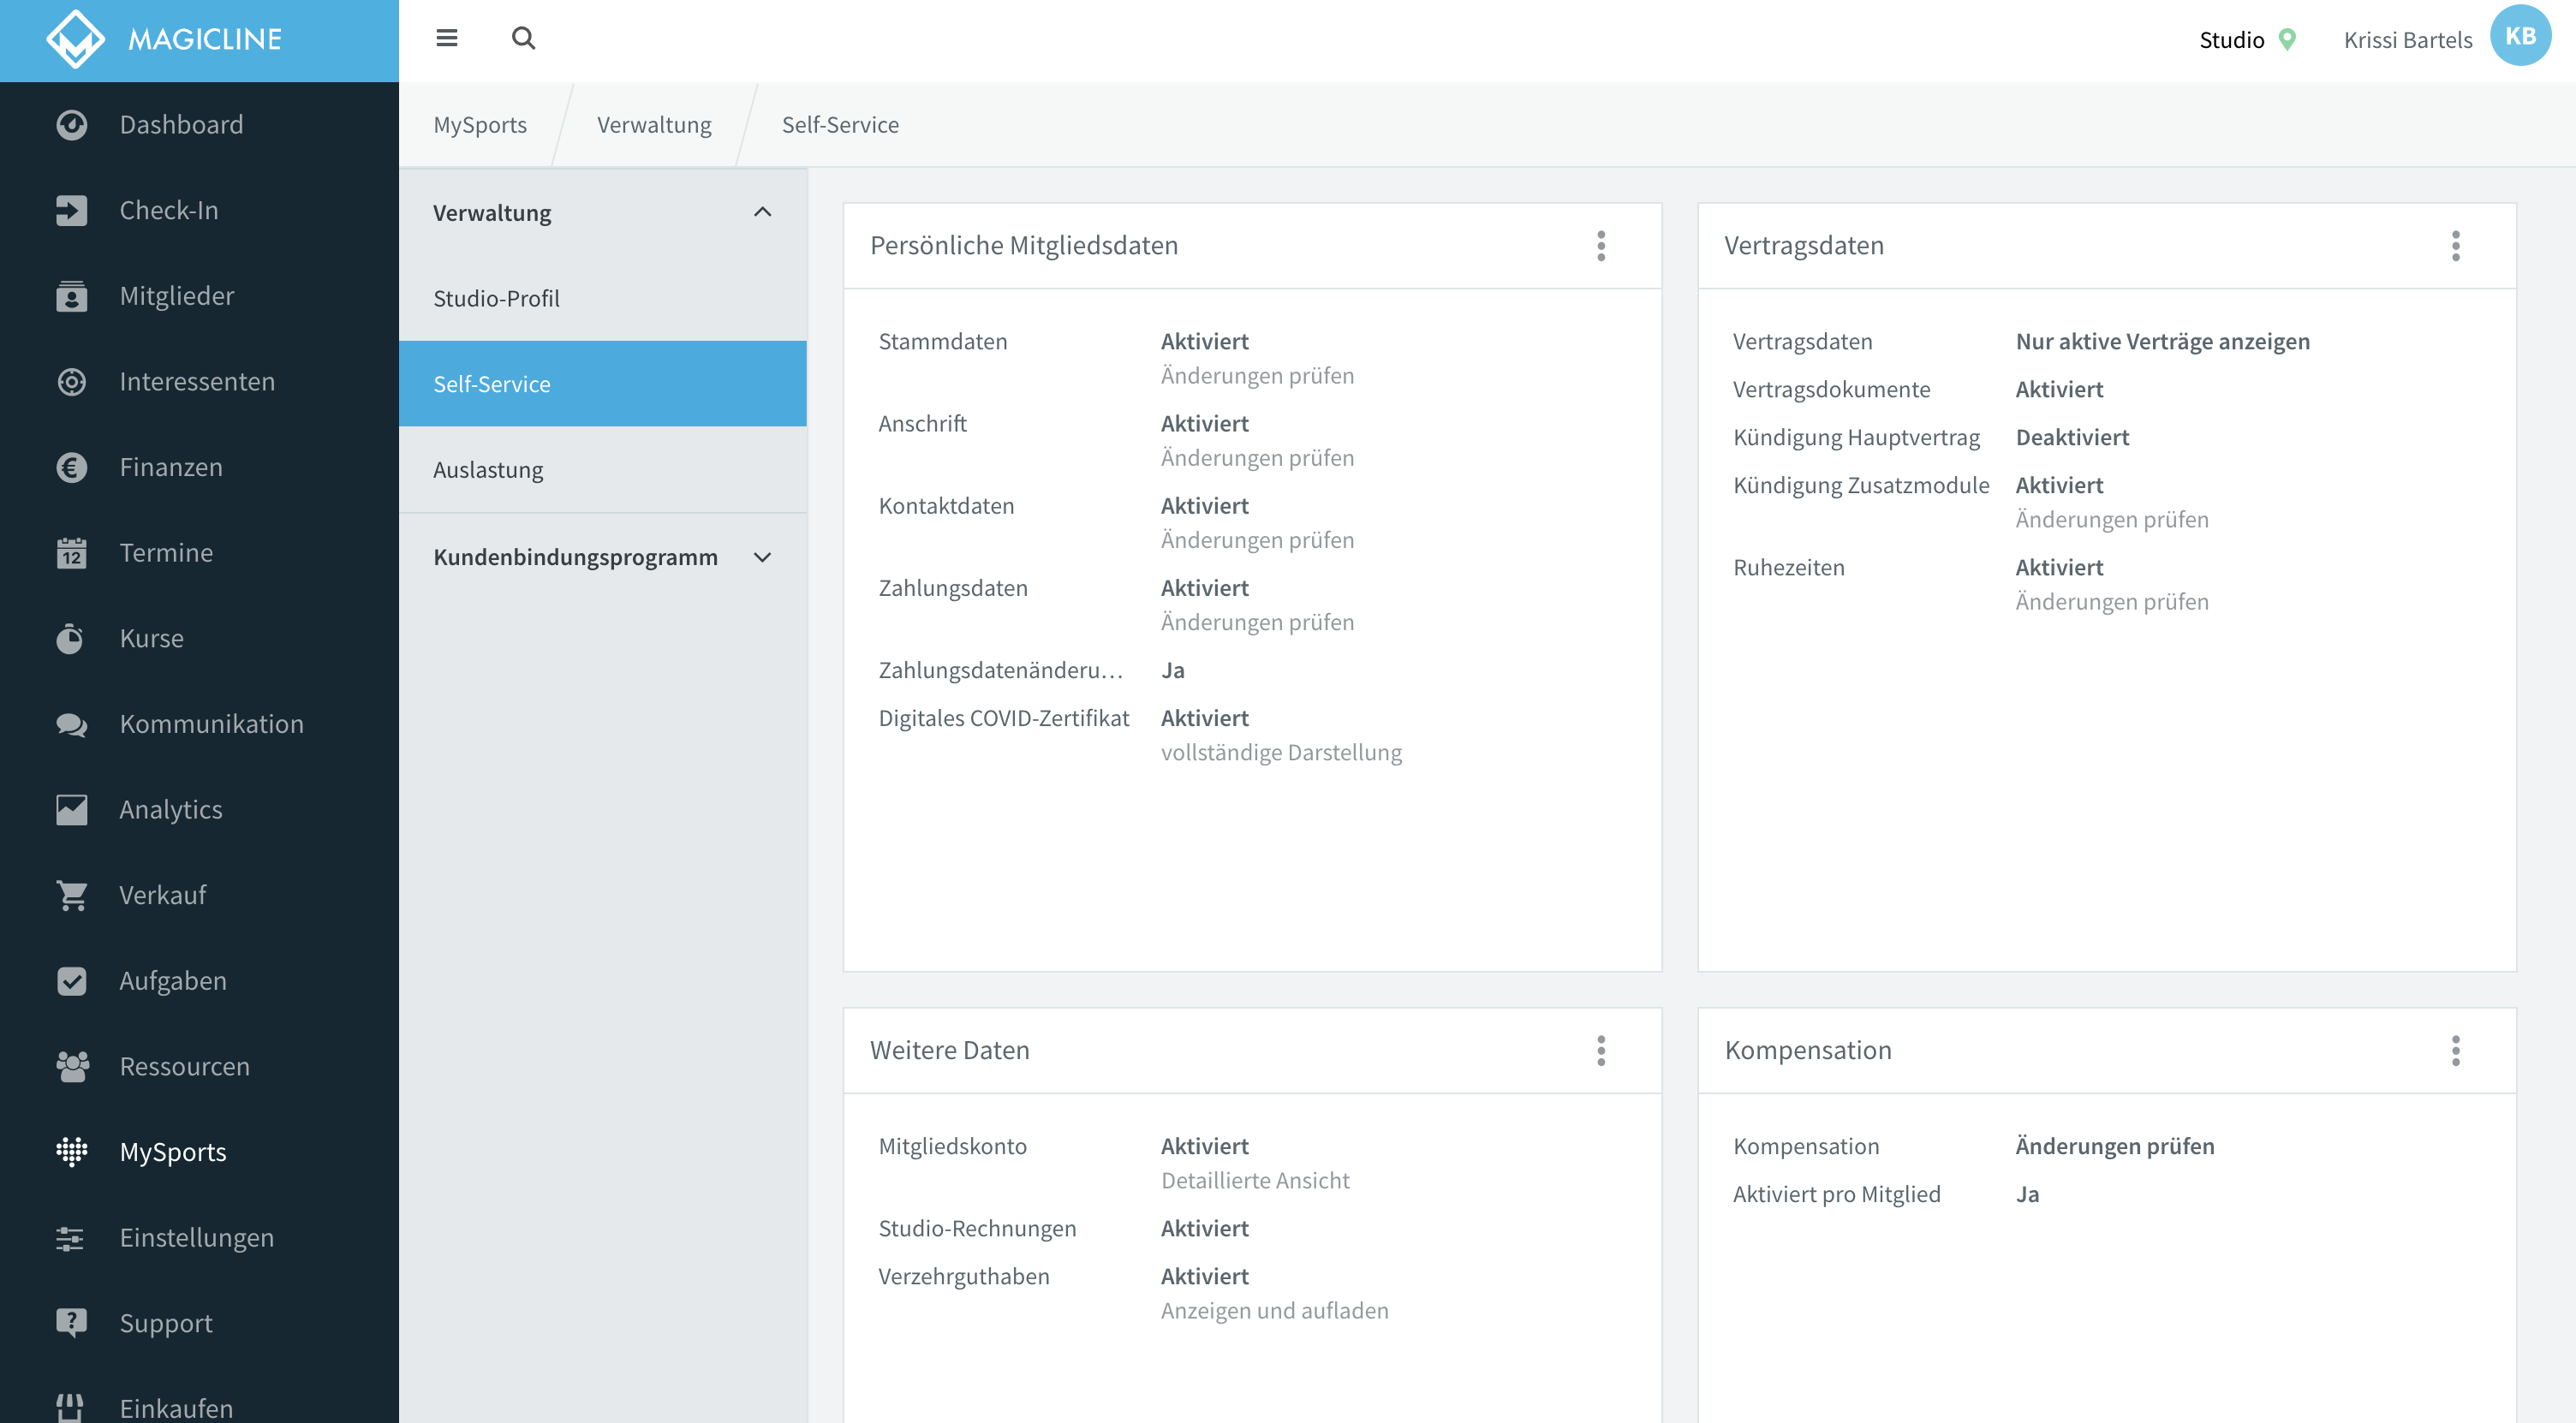Toggle the hamburger menu icon
Image resolution: width=2576 pixels, height=1423 pixels.
point(447,38)
